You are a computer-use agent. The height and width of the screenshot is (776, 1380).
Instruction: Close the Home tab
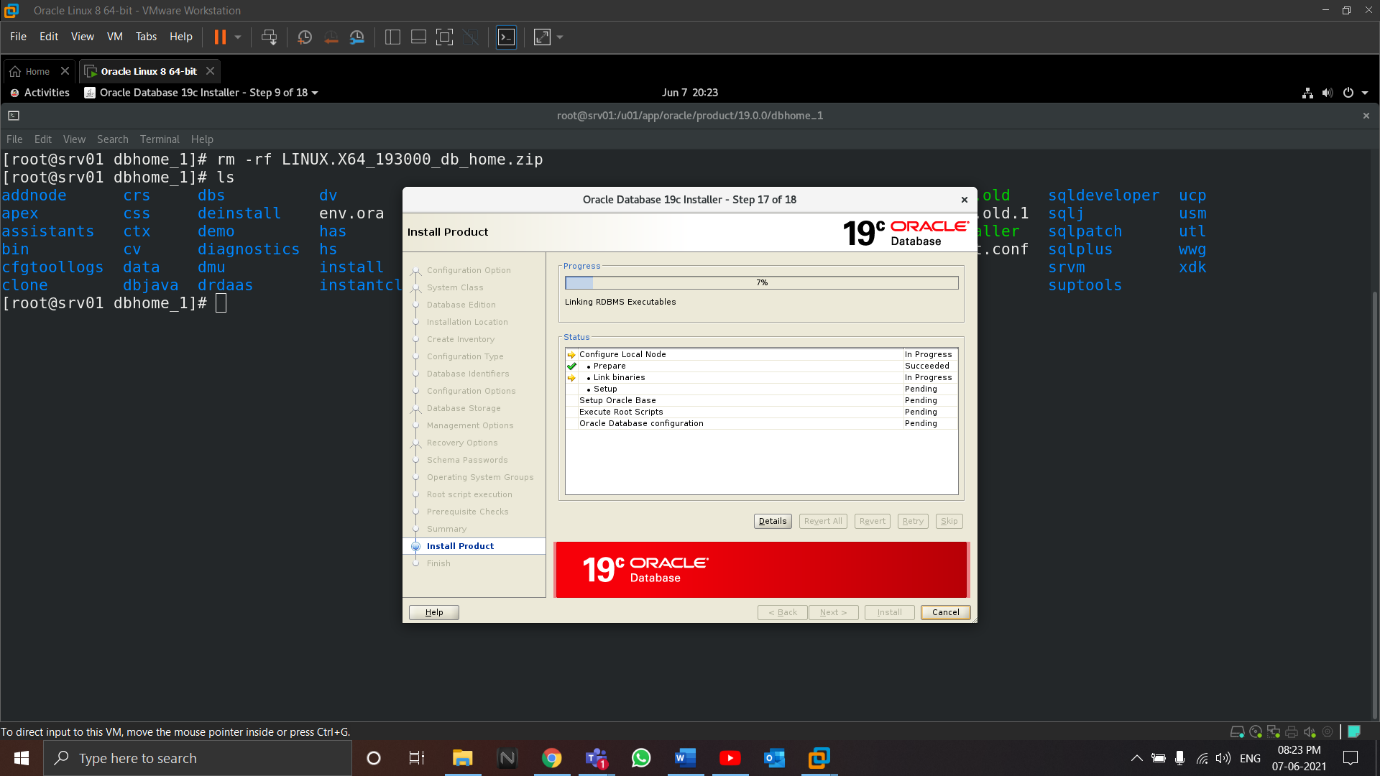tap(65, 71)
